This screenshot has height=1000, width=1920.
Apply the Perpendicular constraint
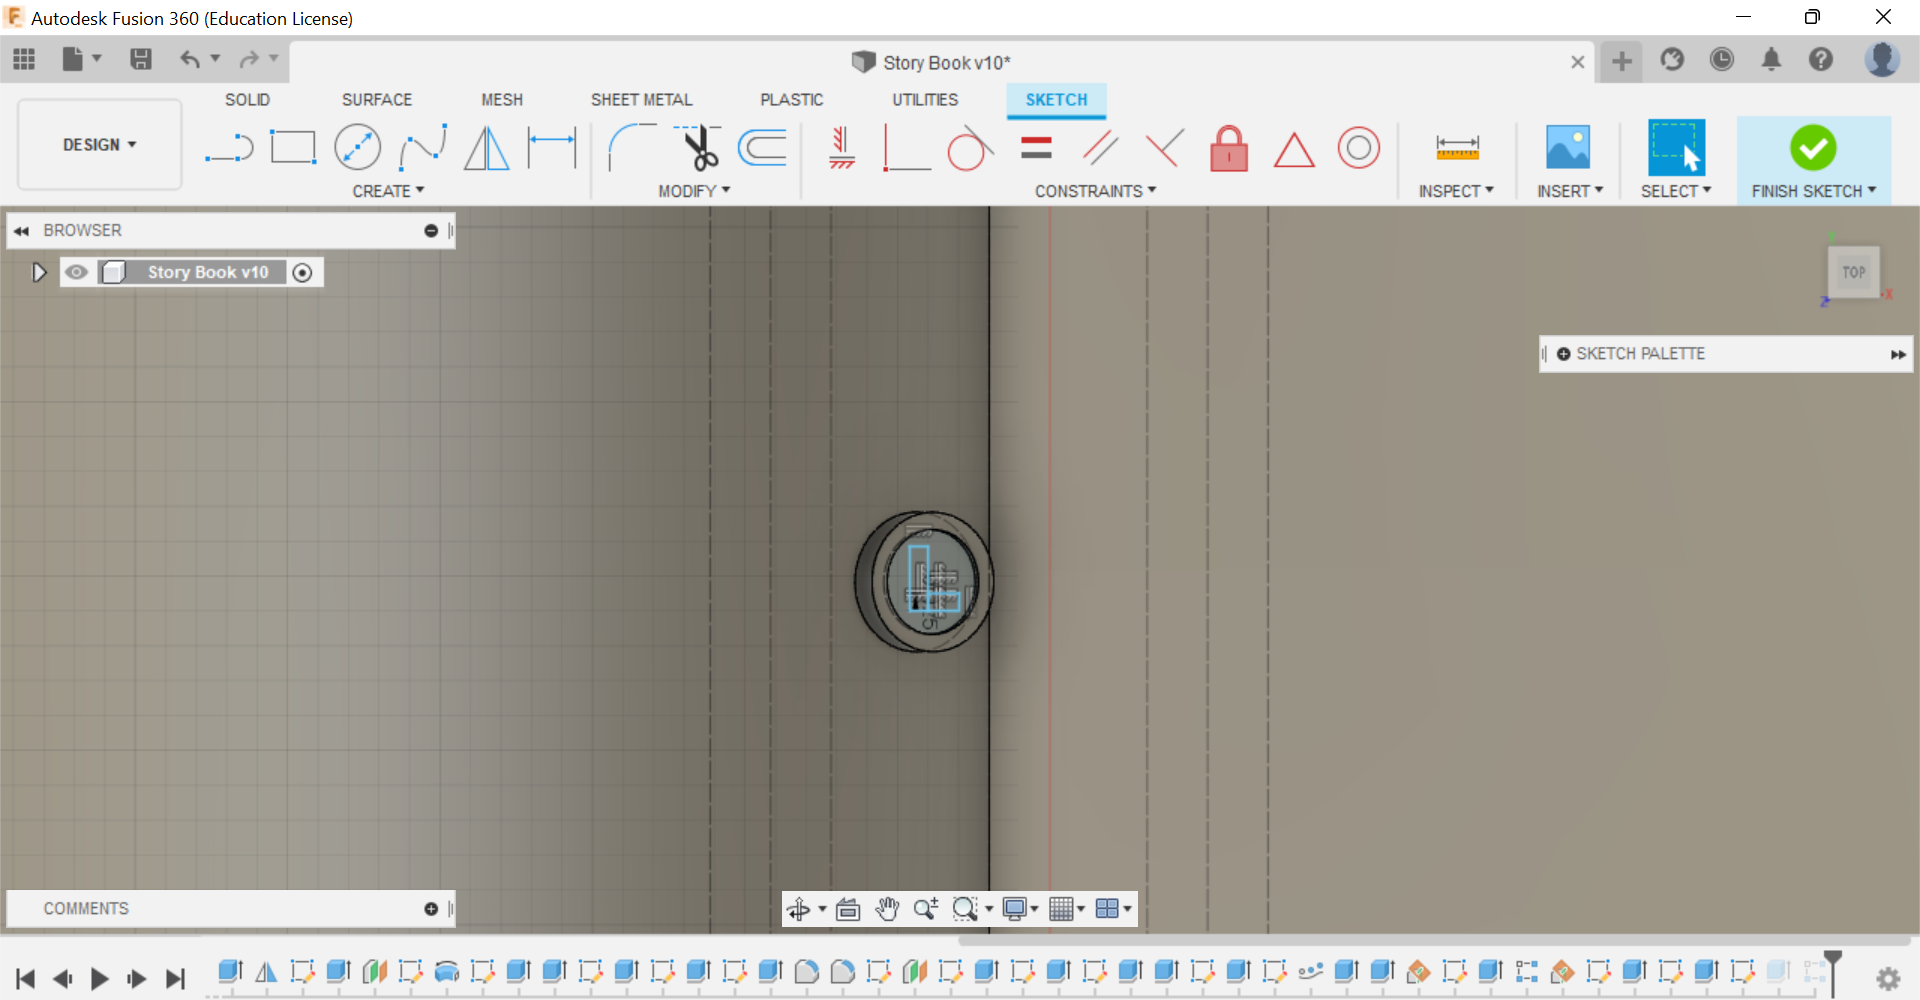1165,148
